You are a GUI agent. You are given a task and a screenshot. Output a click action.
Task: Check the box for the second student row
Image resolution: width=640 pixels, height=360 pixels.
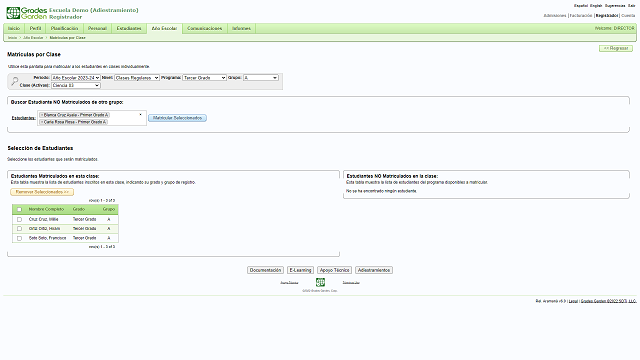point(19,229)
